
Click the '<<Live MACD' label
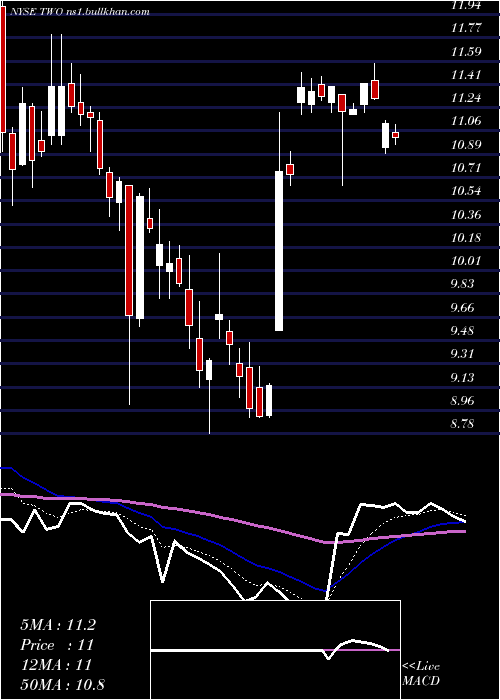(x=421, y=674)
